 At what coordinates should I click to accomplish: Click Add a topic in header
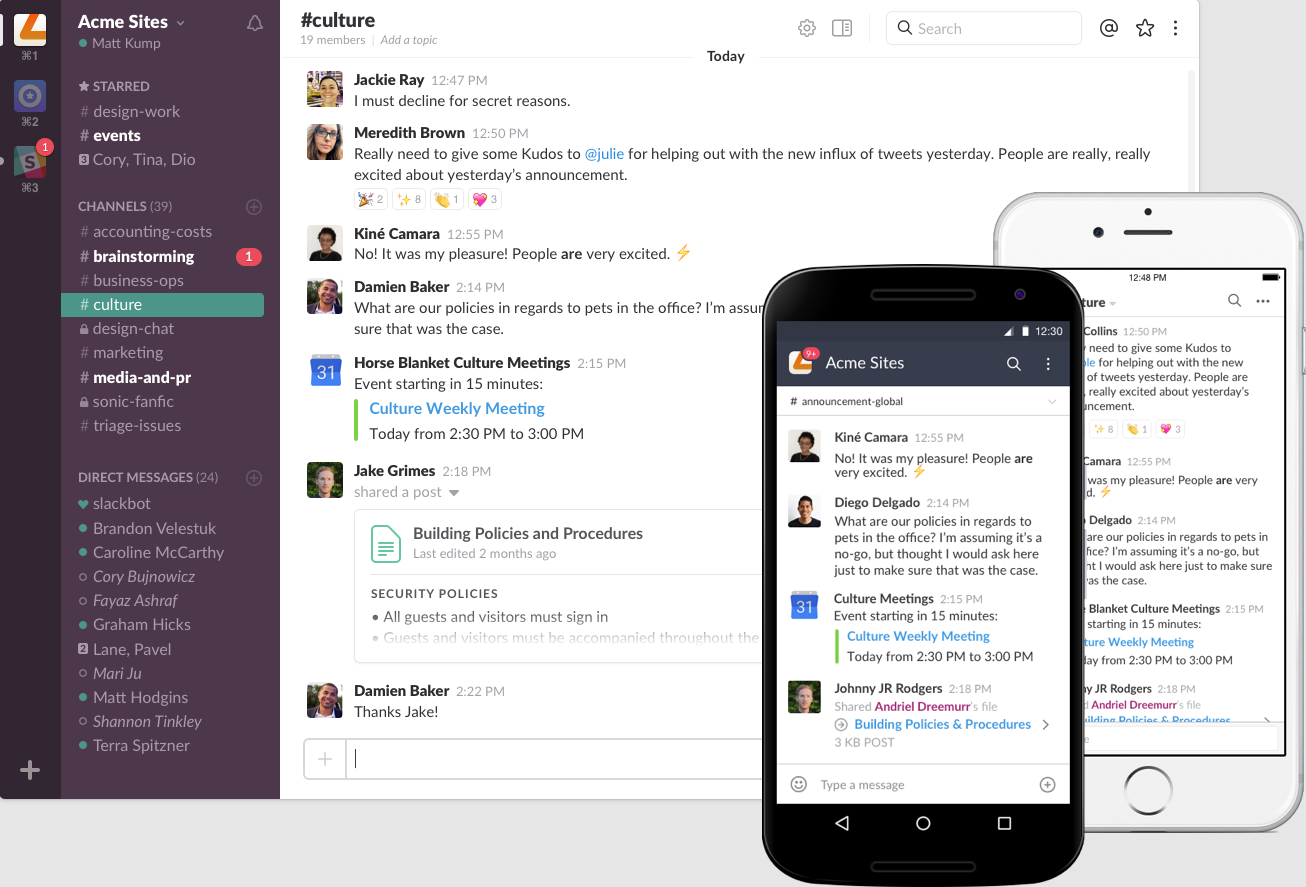pyautogui.click(x=409, y=40)
